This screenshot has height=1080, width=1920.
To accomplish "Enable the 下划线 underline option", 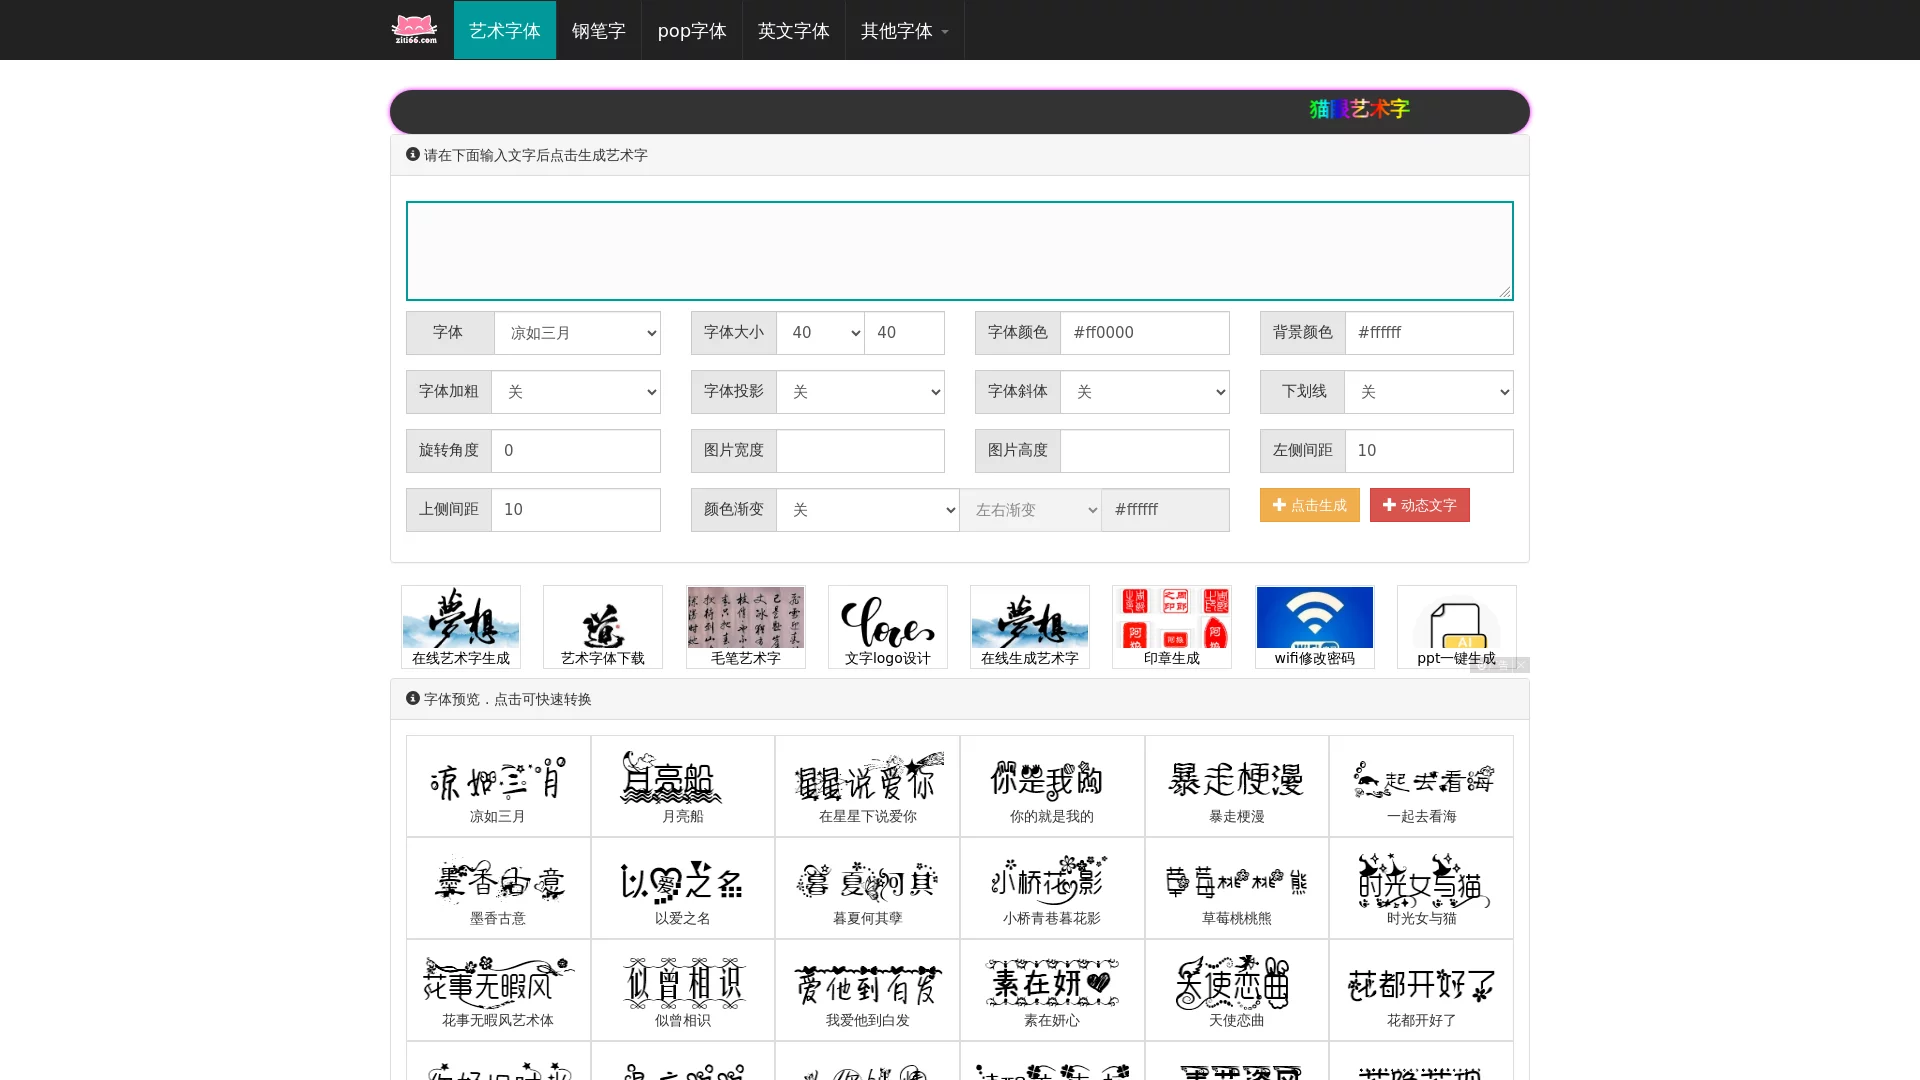I will pyautogui.click(x=1428, y=391).
